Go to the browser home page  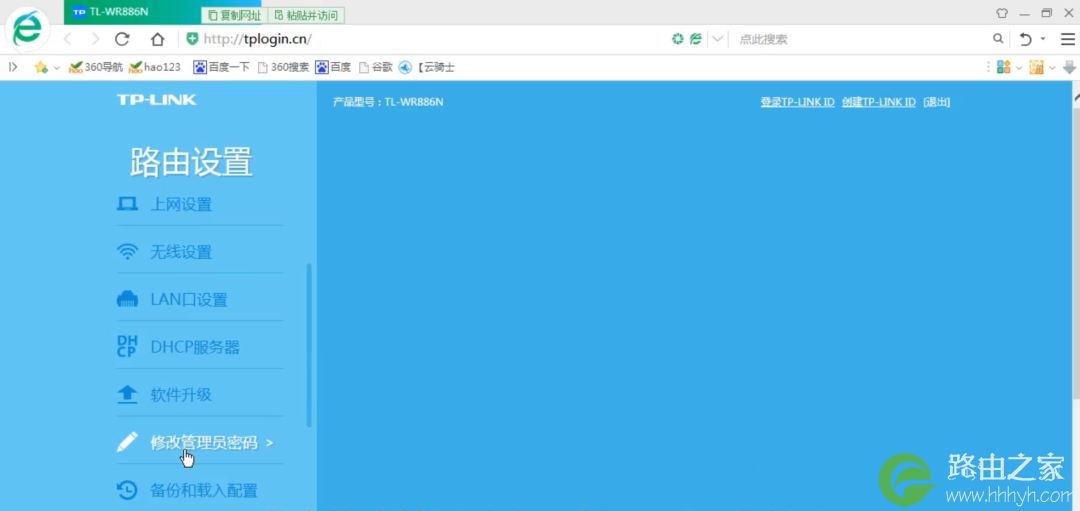click(x=158, y=39)
